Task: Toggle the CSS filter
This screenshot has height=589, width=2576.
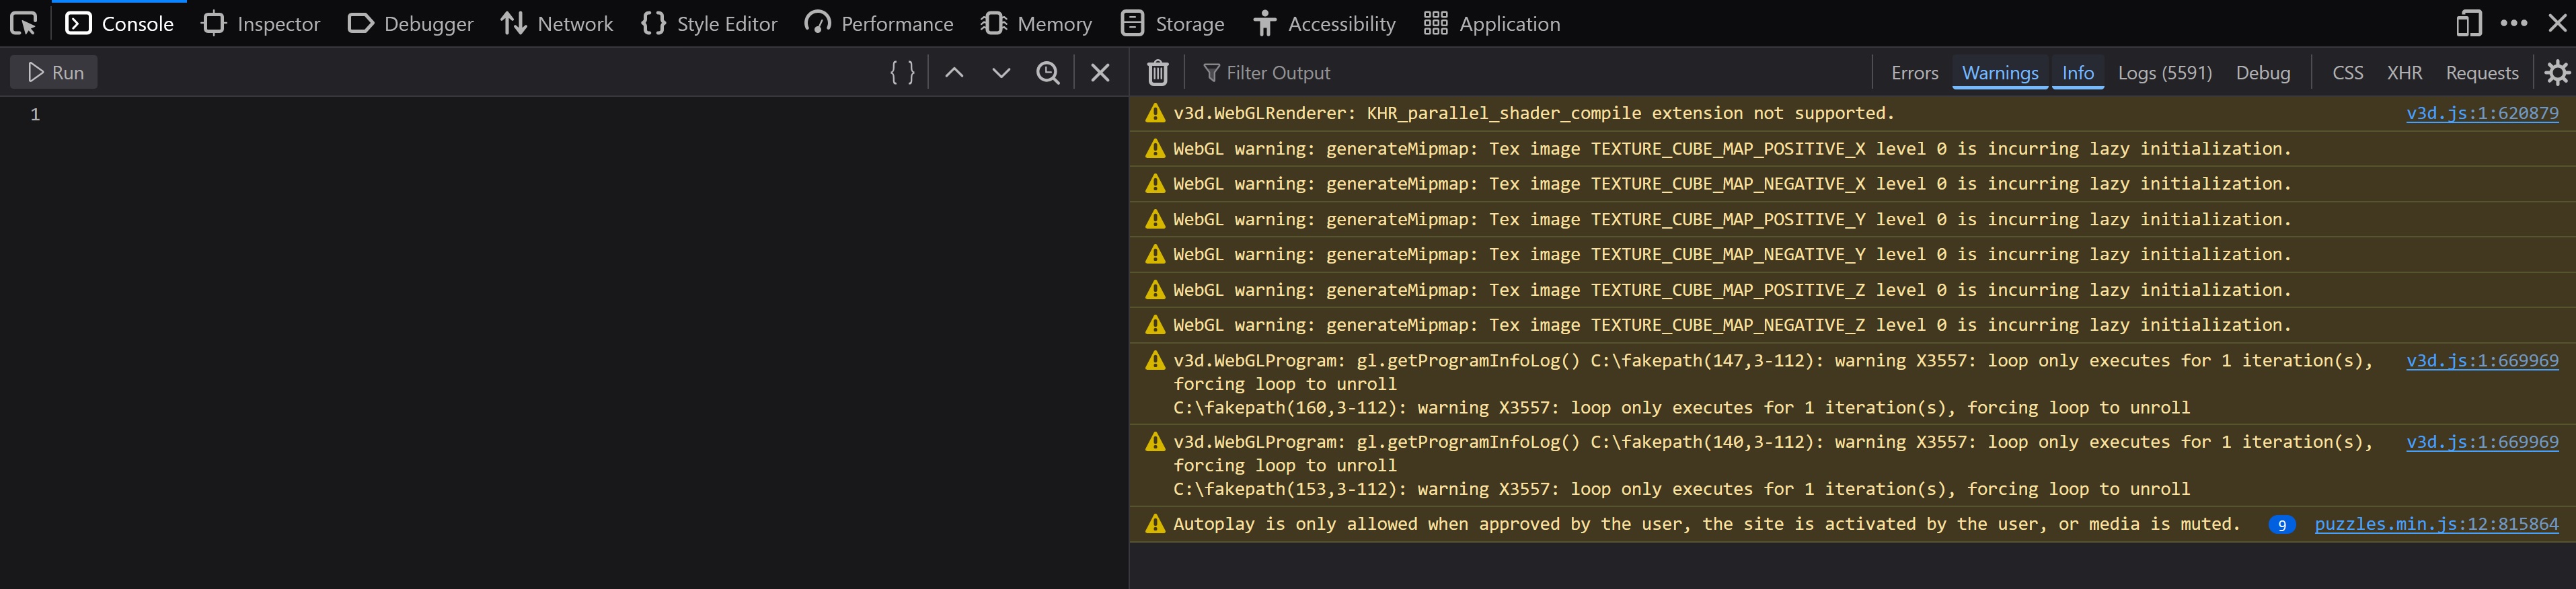Action: click(2347, 73)
